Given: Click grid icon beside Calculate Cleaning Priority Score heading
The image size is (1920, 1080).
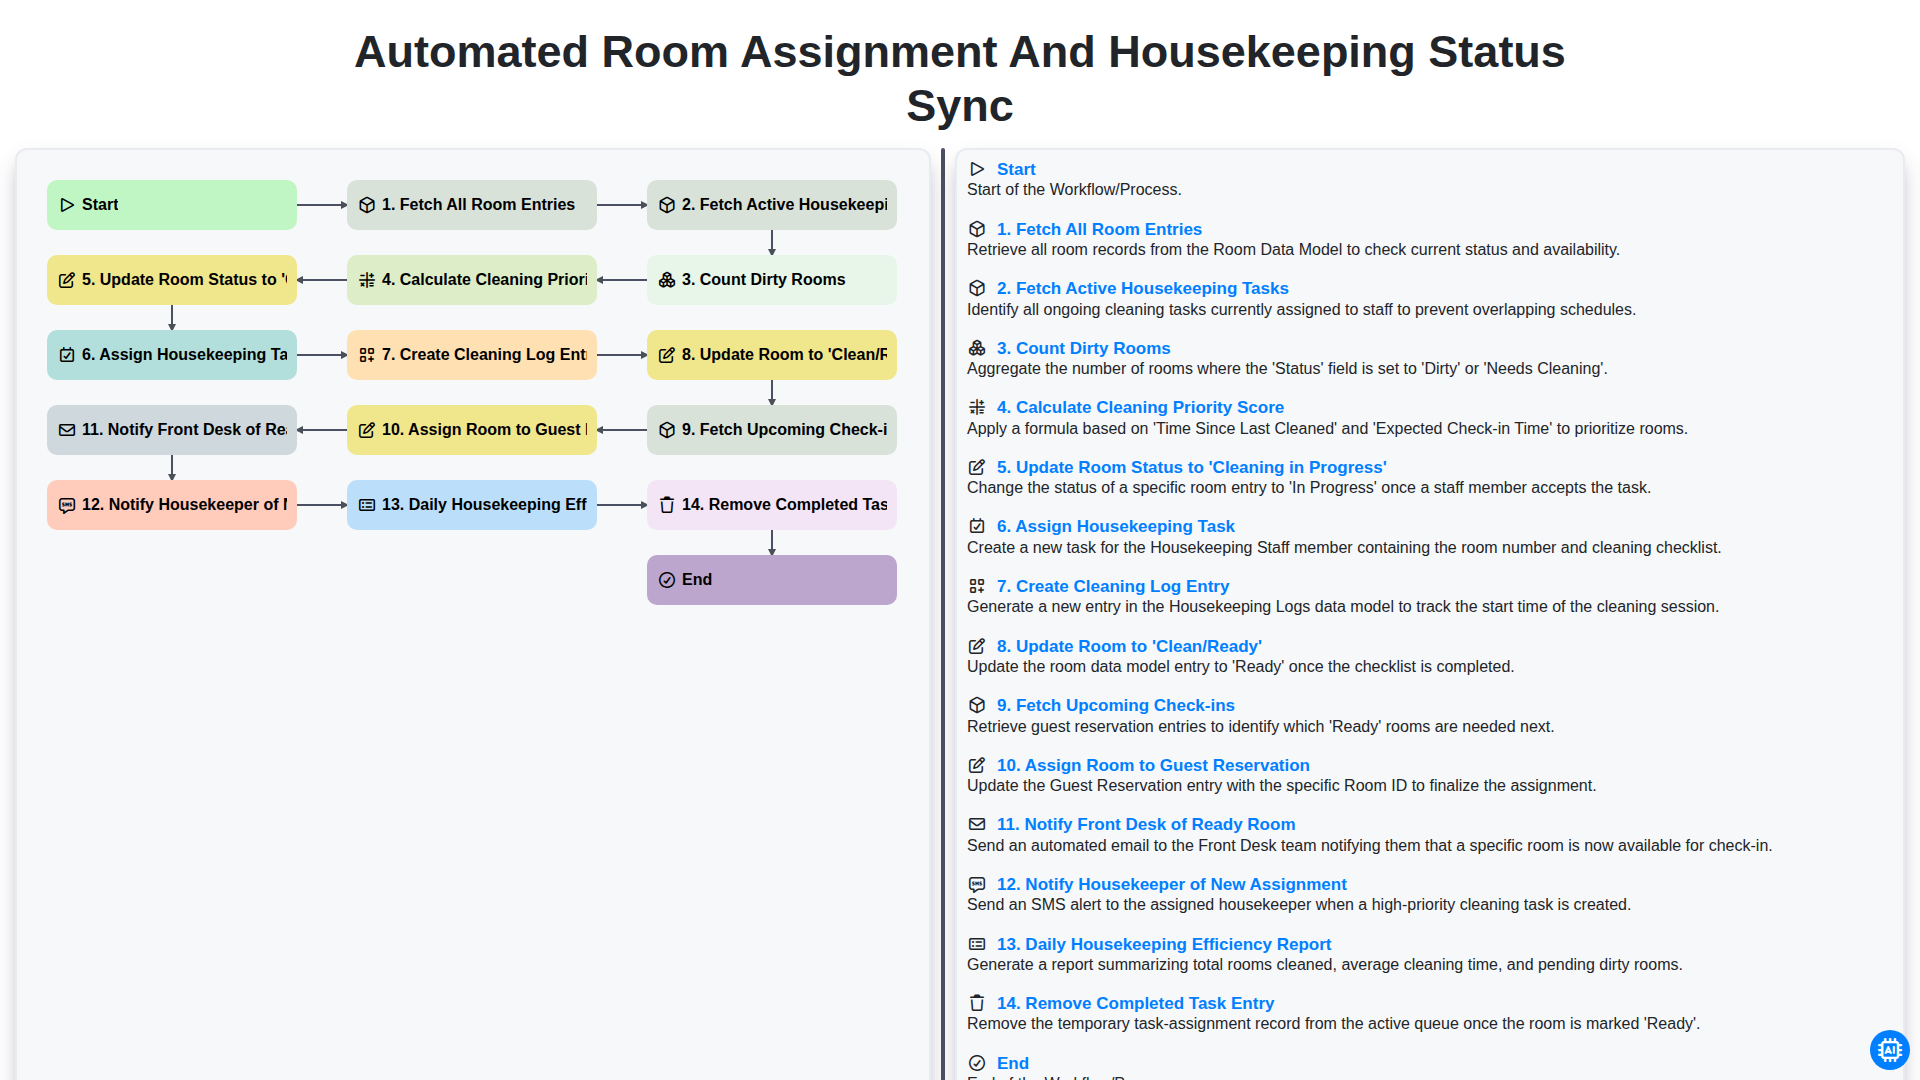Looking at the screenshot, I should click(977, 407).
